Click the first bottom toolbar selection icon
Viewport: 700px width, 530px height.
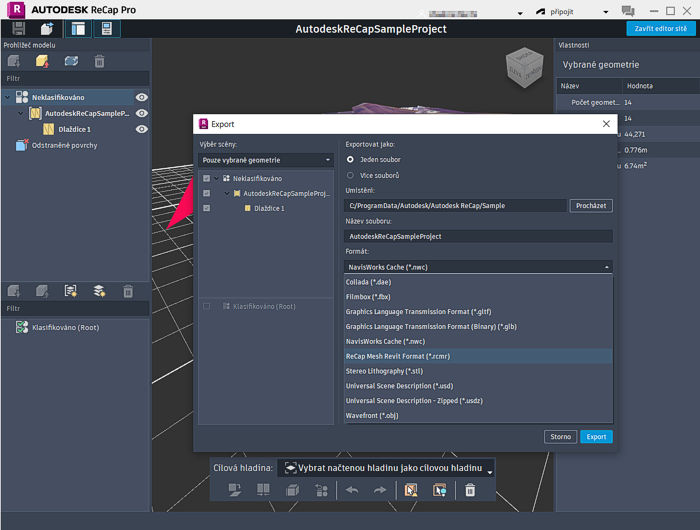tap(235, 490)
